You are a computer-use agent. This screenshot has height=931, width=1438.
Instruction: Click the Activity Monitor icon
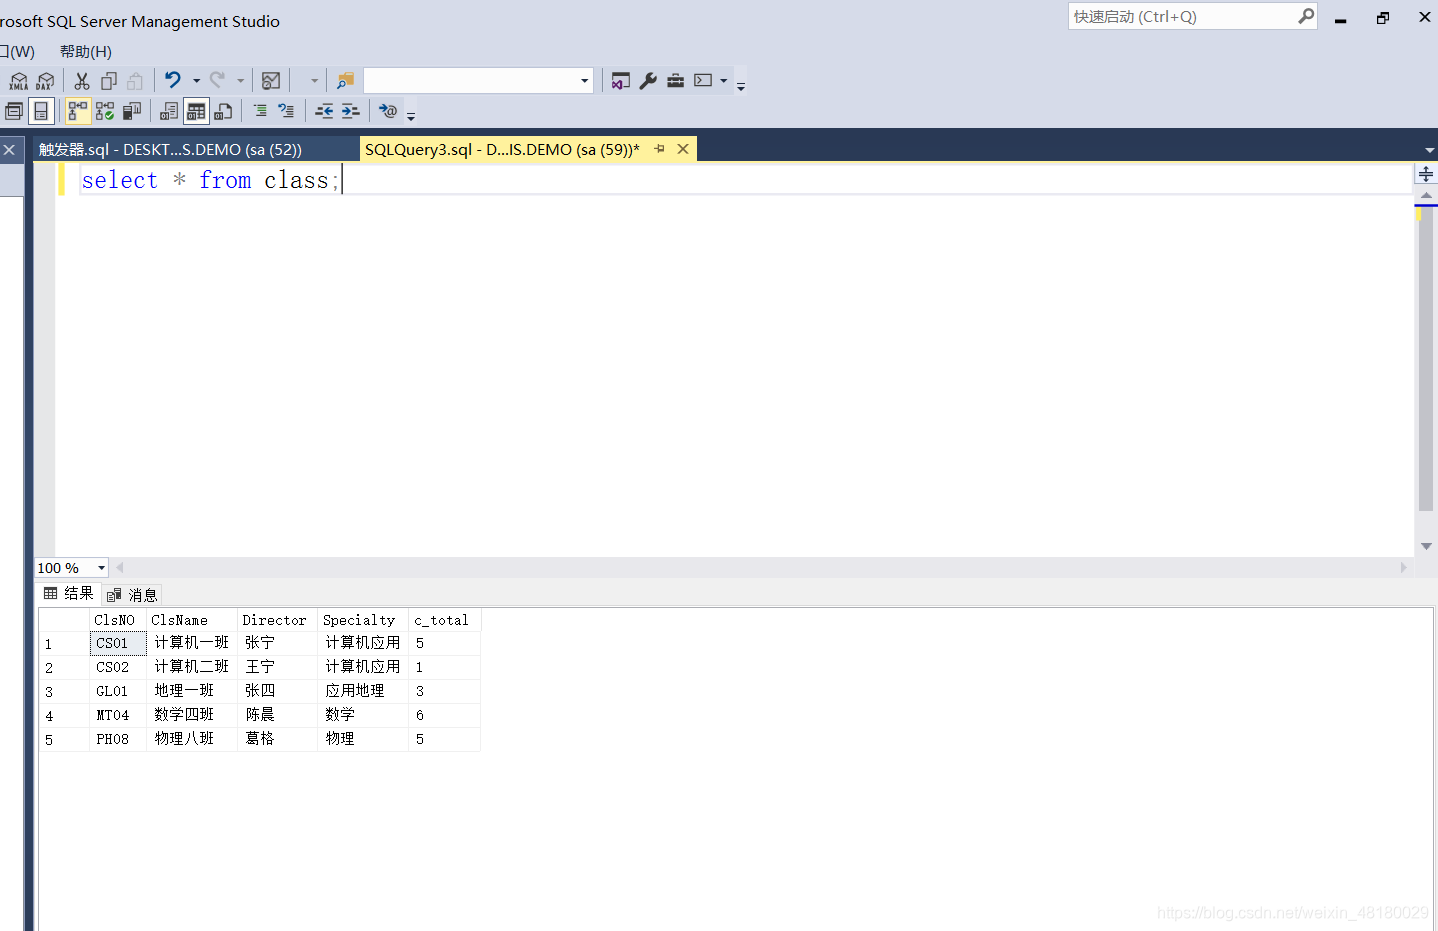[x=271, y=81]
